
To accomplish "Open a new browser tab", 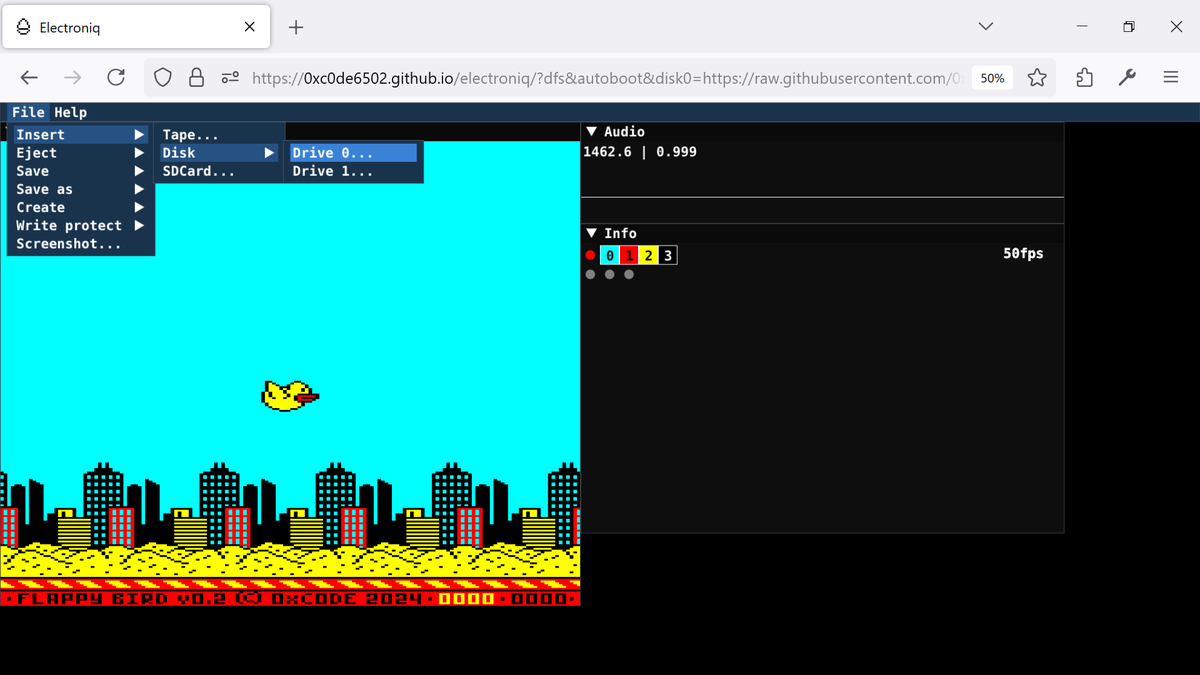I will click(295, 28).
